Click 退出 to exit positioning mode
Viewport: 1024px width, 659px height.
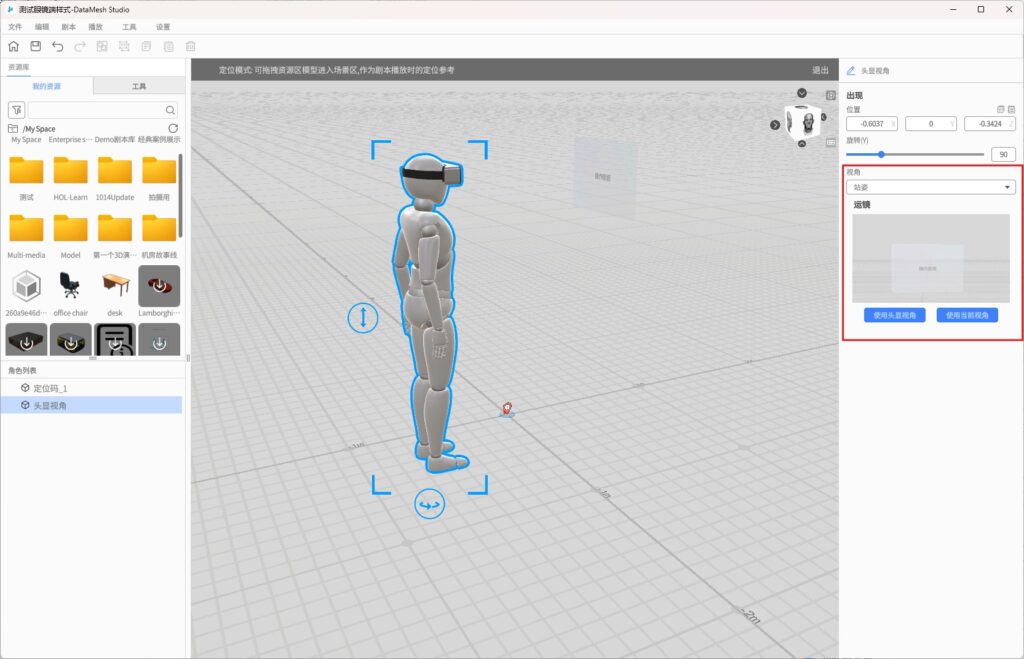tap(820, 70)
